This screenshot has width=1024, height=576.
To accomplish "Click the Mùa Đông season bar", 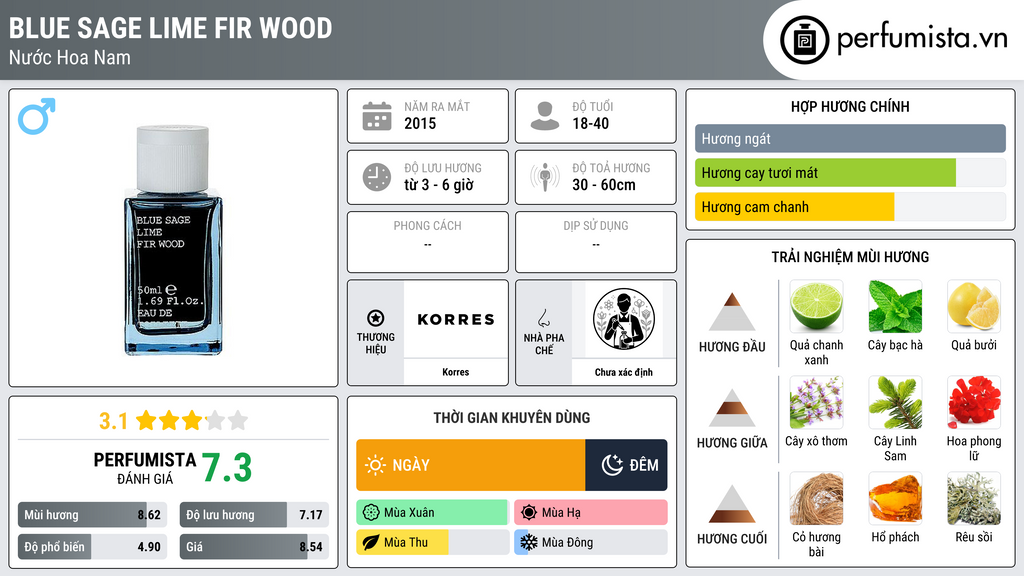I will tap(591, 542).
